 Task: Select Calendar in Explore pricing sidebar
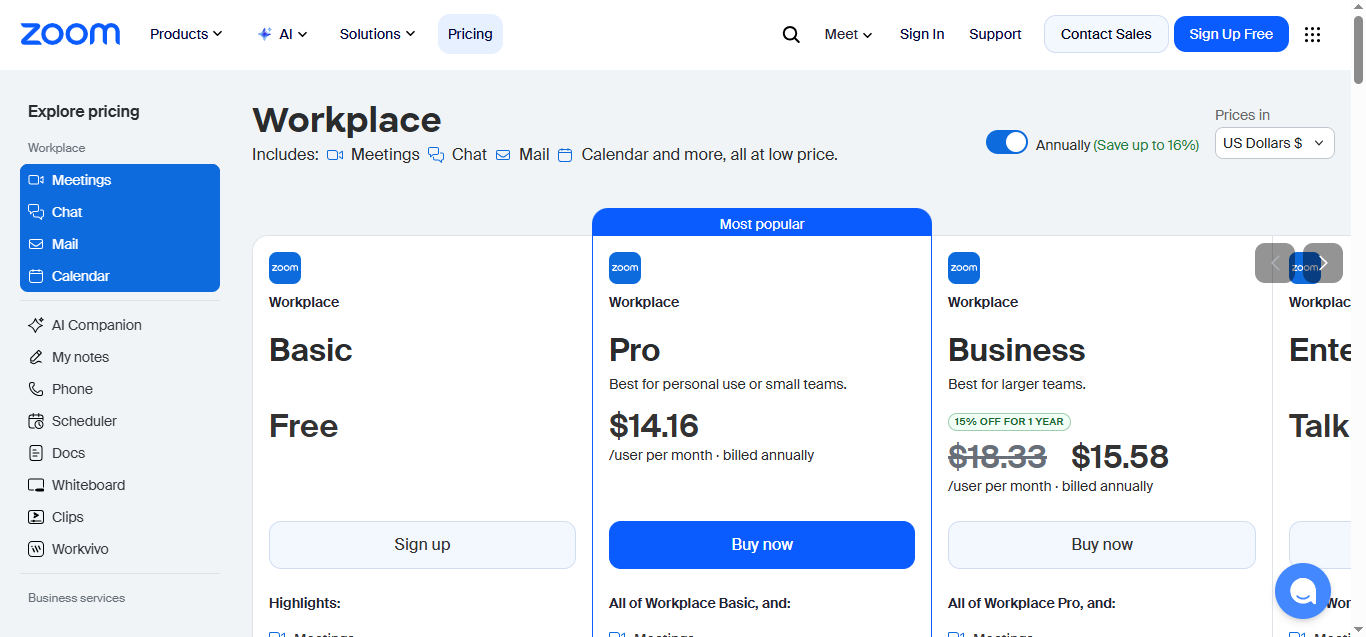[120, 276]
